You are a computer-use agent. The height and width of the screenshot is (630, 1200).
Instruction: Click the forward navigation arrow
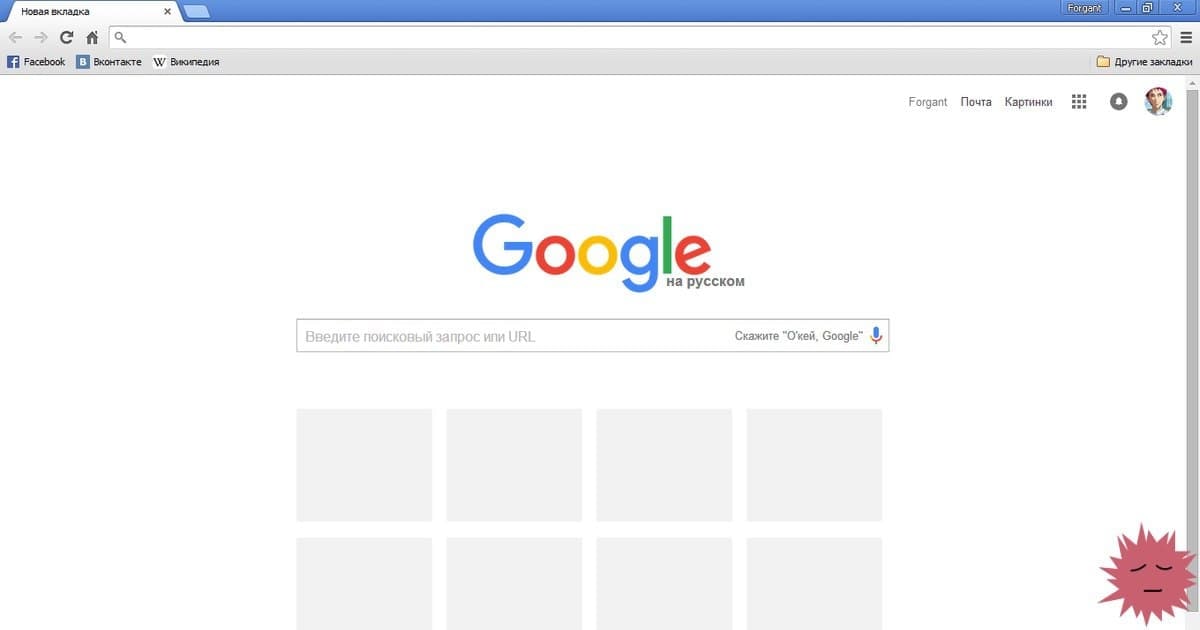(x=41, y=37)
